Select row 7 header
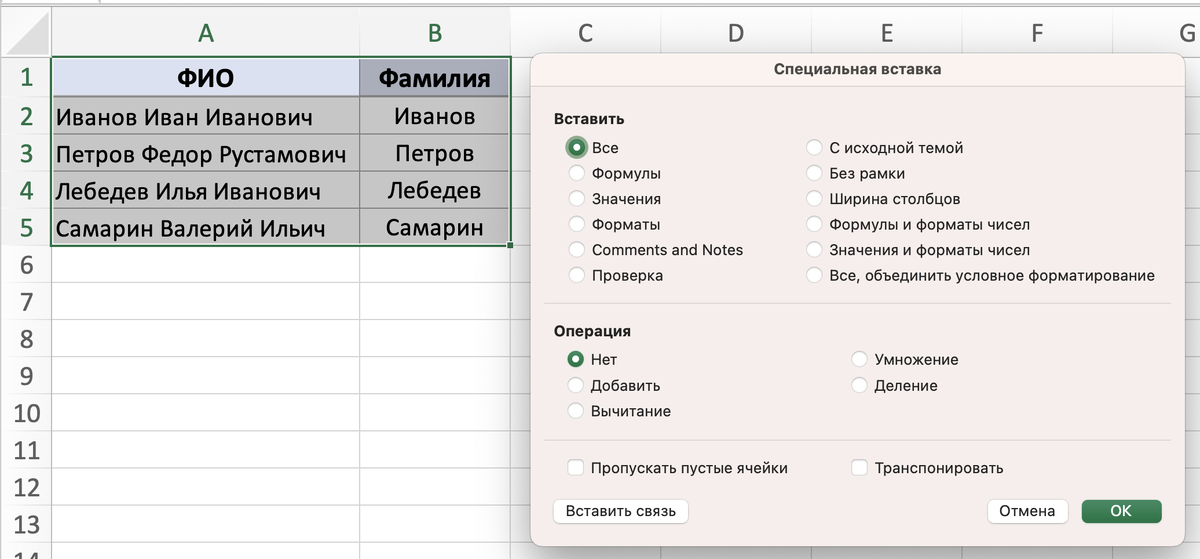This screenshot has height=559, width=1200. [x=26, y=302]
